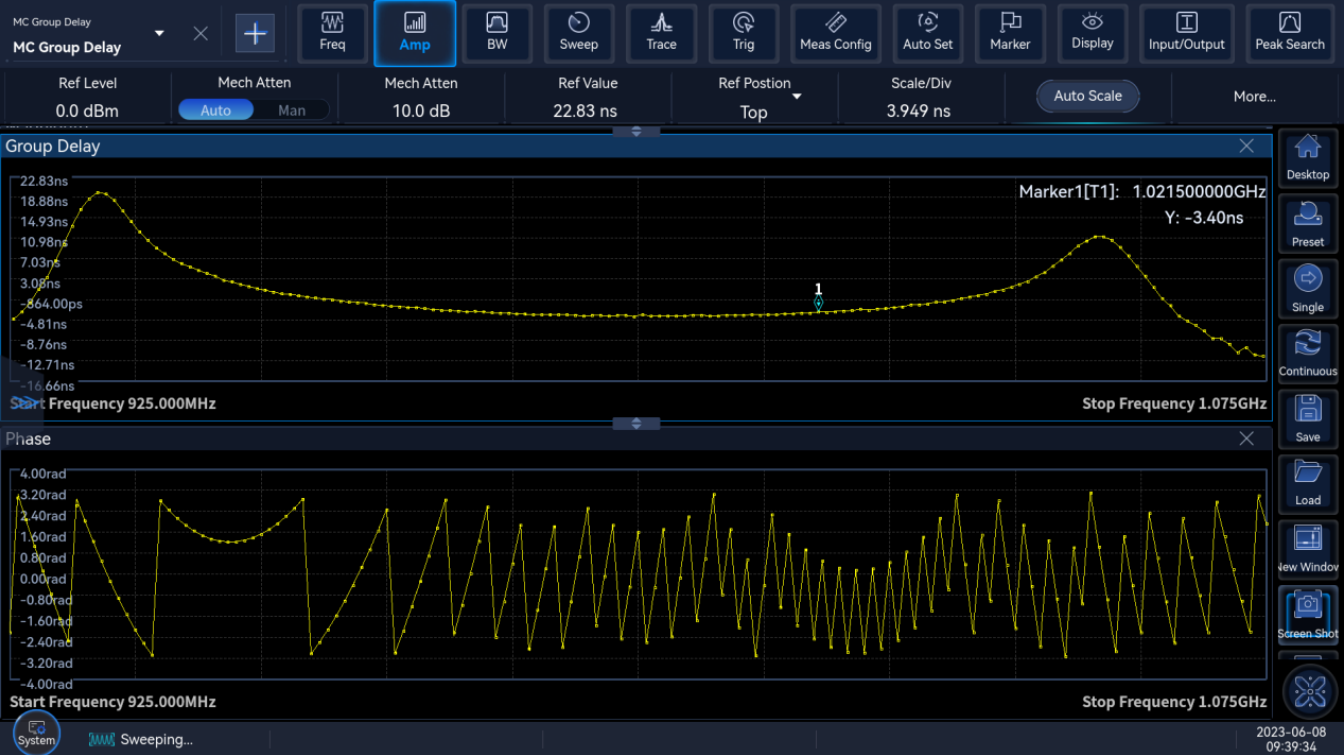Open the Ref Position dropdown
The image size is (1344, 755).
[797, 96]
